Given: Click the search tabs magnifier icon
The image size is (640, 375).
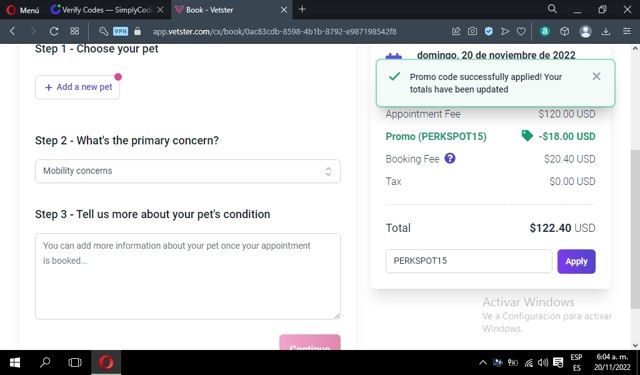Looking at the screenshot, I should point(552,9).
